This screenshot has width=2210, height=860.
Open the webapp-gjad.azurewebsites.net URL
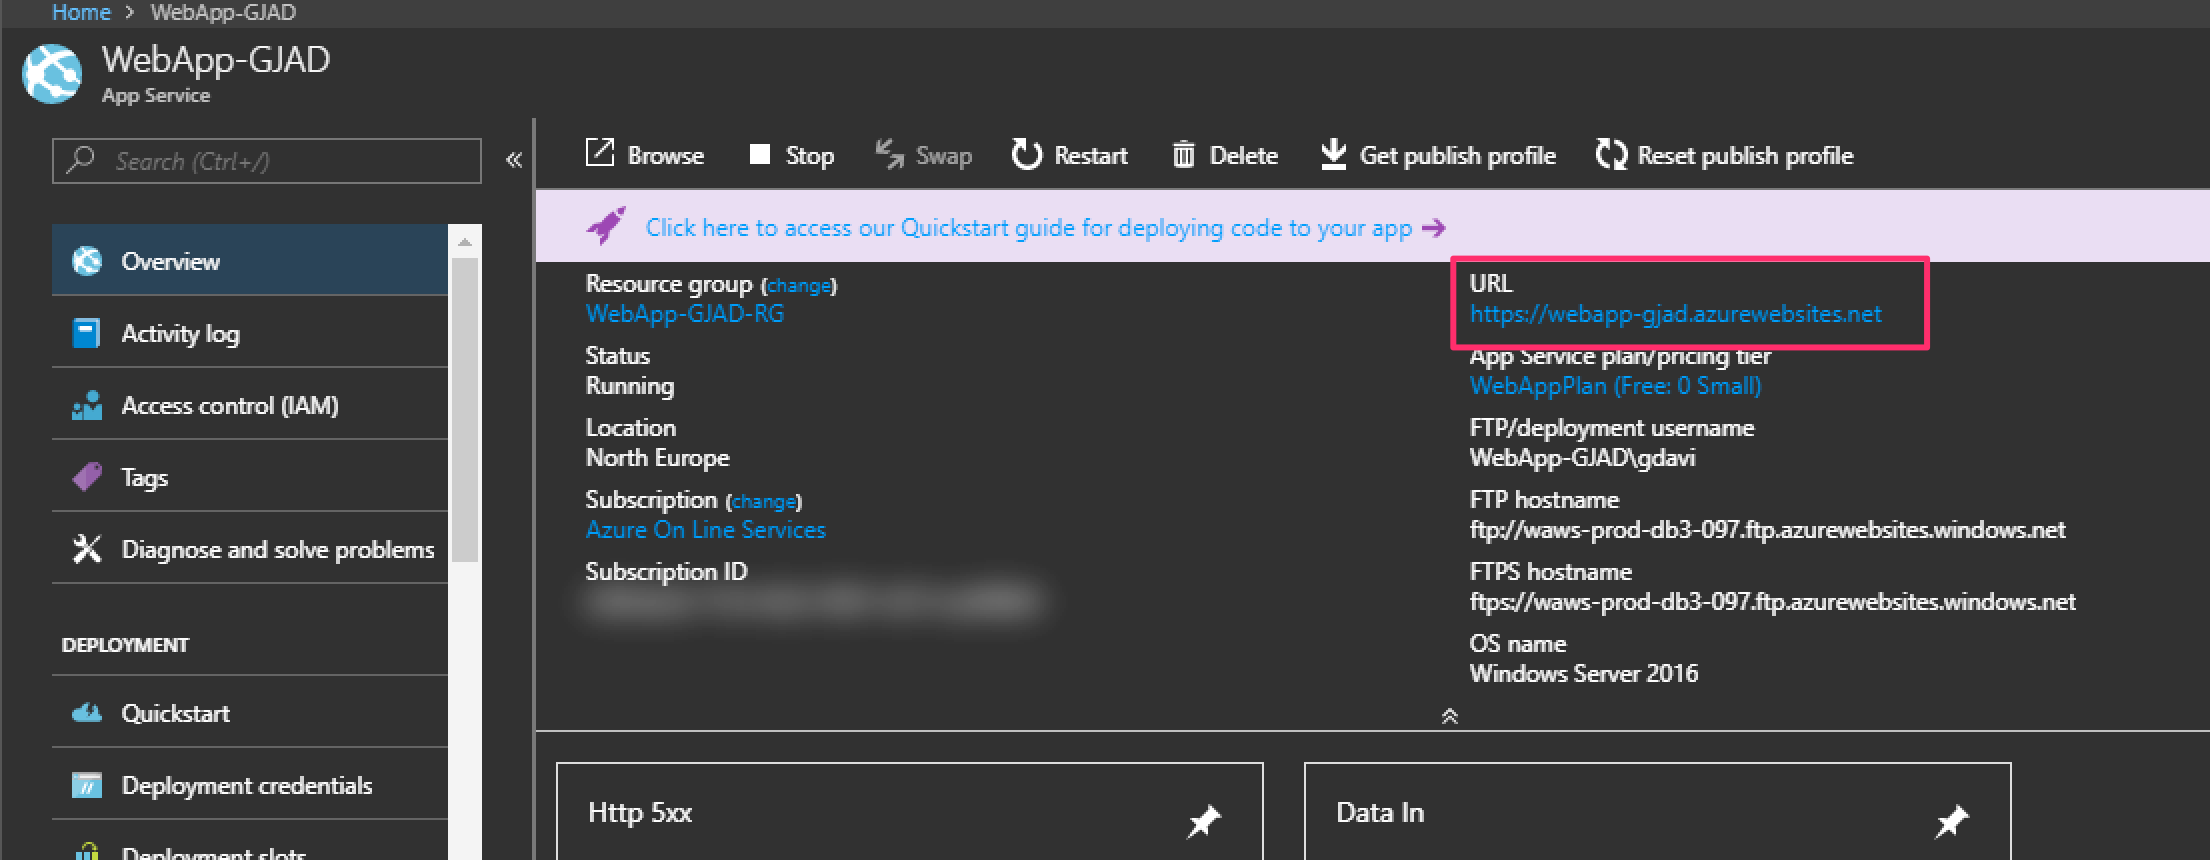pyautogui.click(x=1676, y=314)
